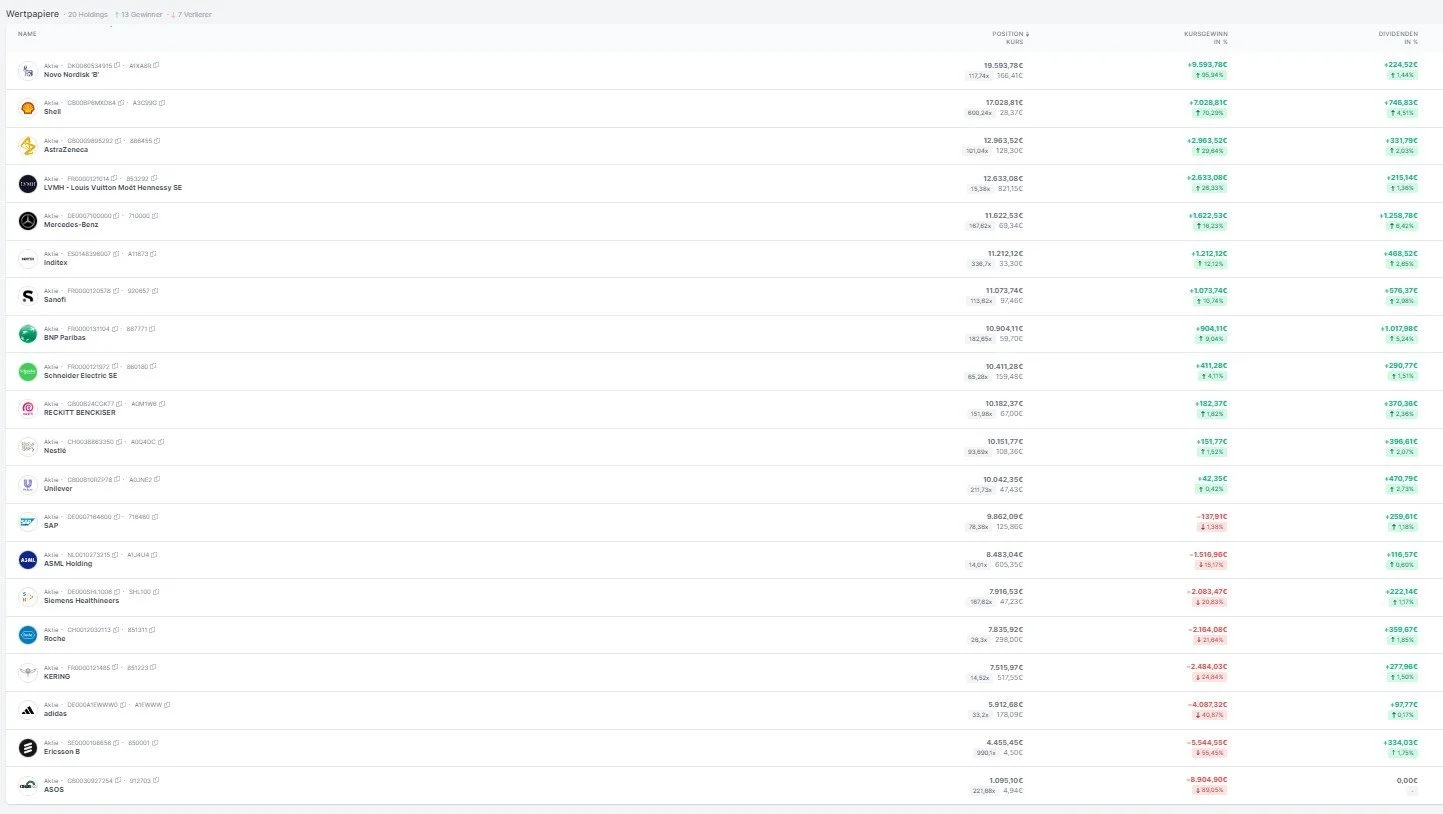This screenshot has height=814, width=1443.
Task: Click the Shell logo icon
Action: (x=28, y=108)
